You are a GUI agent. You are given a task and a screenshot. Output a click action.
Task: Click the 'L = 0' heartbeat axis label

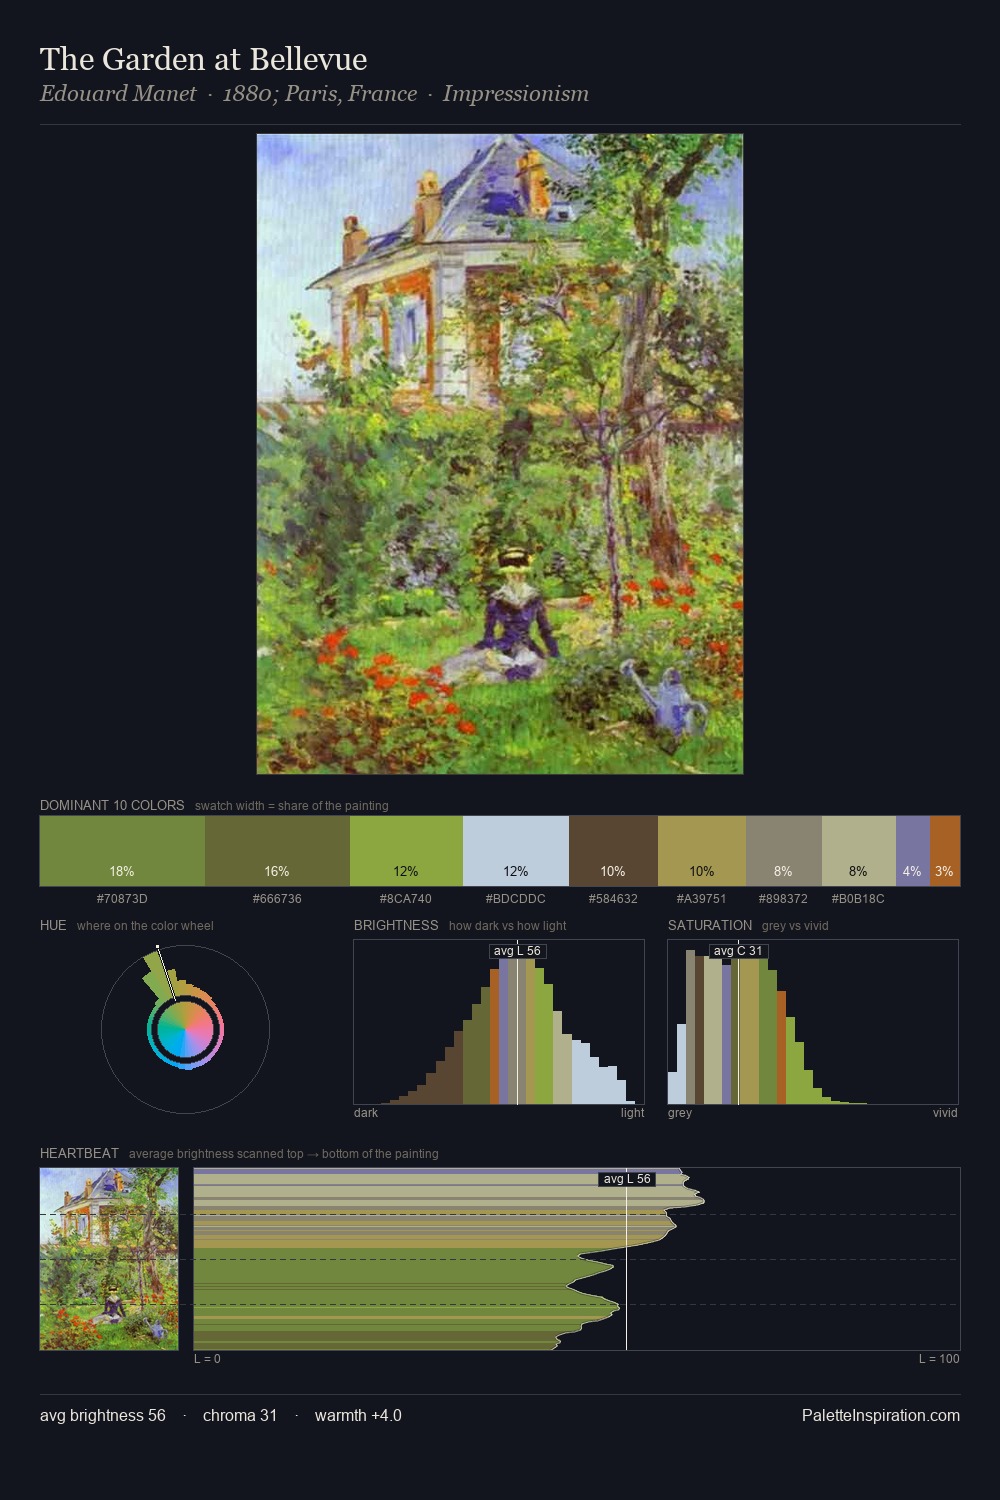[207, 1359]
